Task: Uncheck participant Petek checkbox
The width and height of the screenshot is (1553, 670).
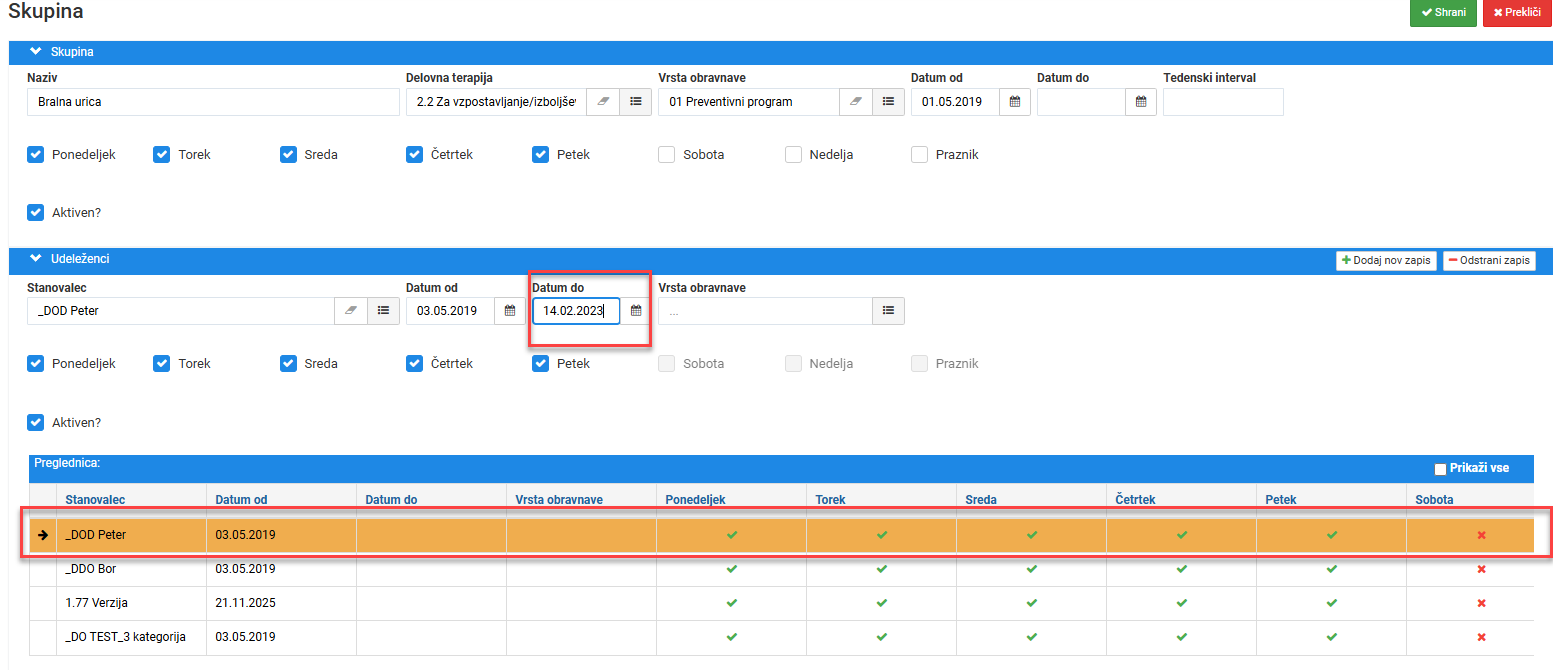Action: [540, 363]
